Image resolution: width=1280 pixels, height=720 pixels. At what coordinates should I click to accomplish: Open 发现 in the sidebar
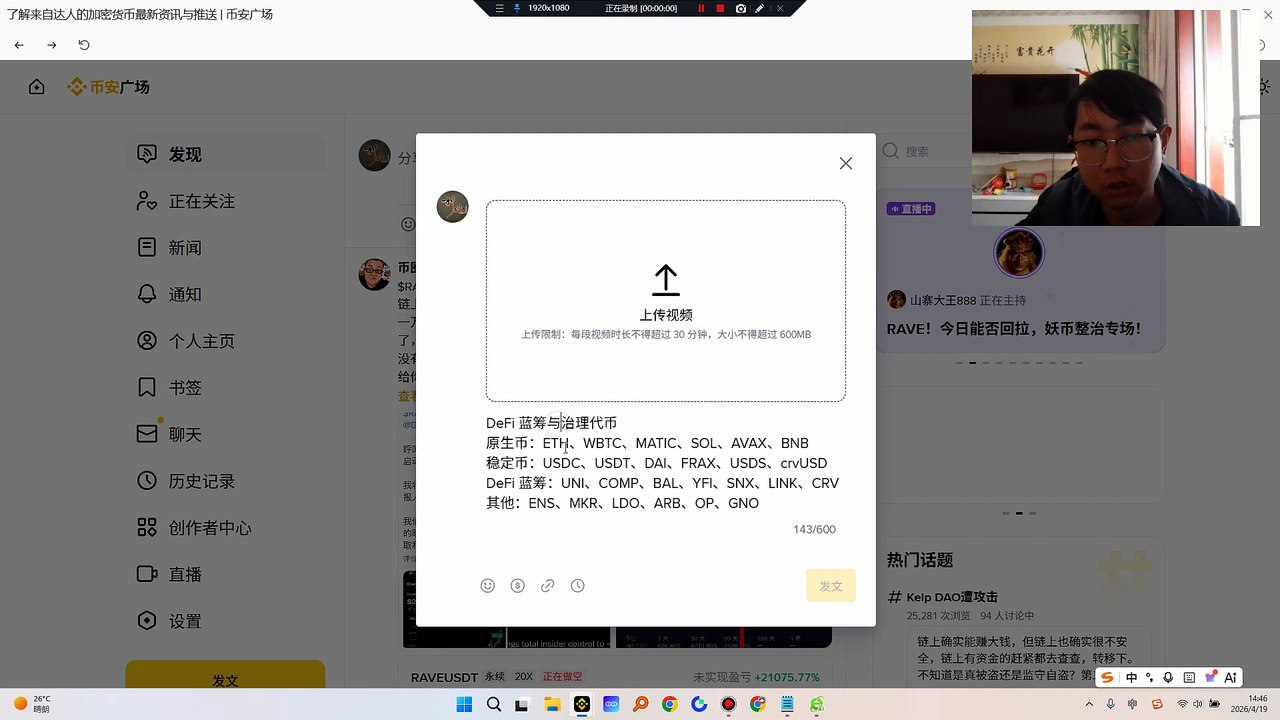point(225,154)
